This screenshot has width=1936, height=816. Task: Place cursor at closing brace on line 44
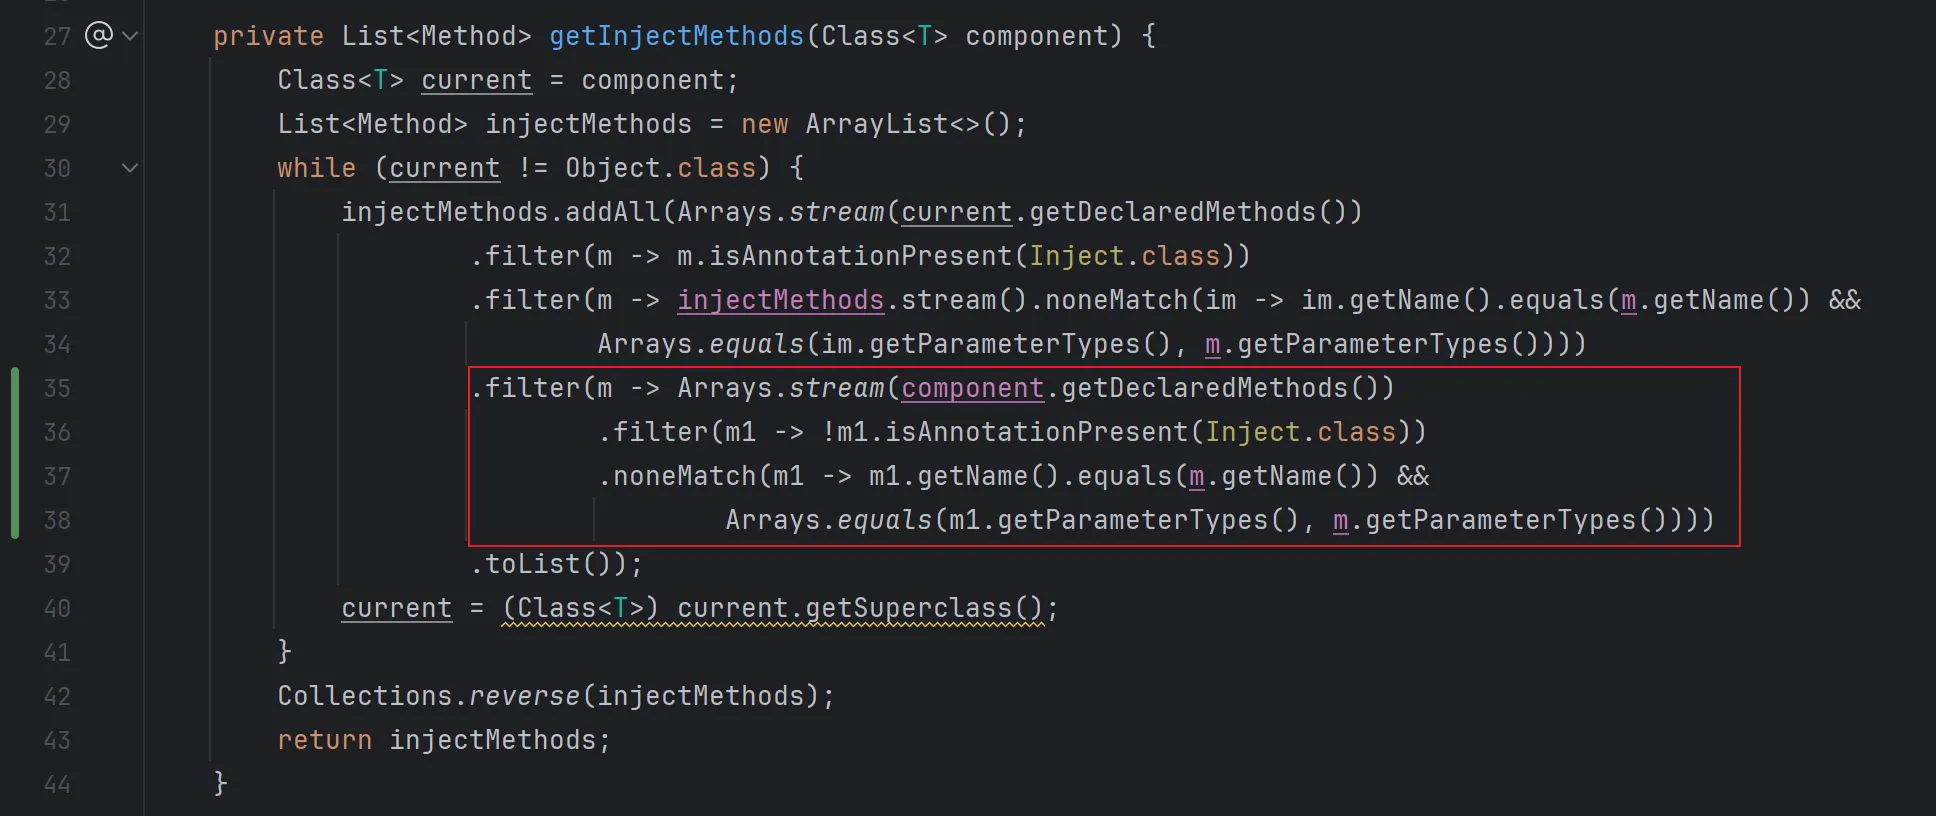(220, 784)
